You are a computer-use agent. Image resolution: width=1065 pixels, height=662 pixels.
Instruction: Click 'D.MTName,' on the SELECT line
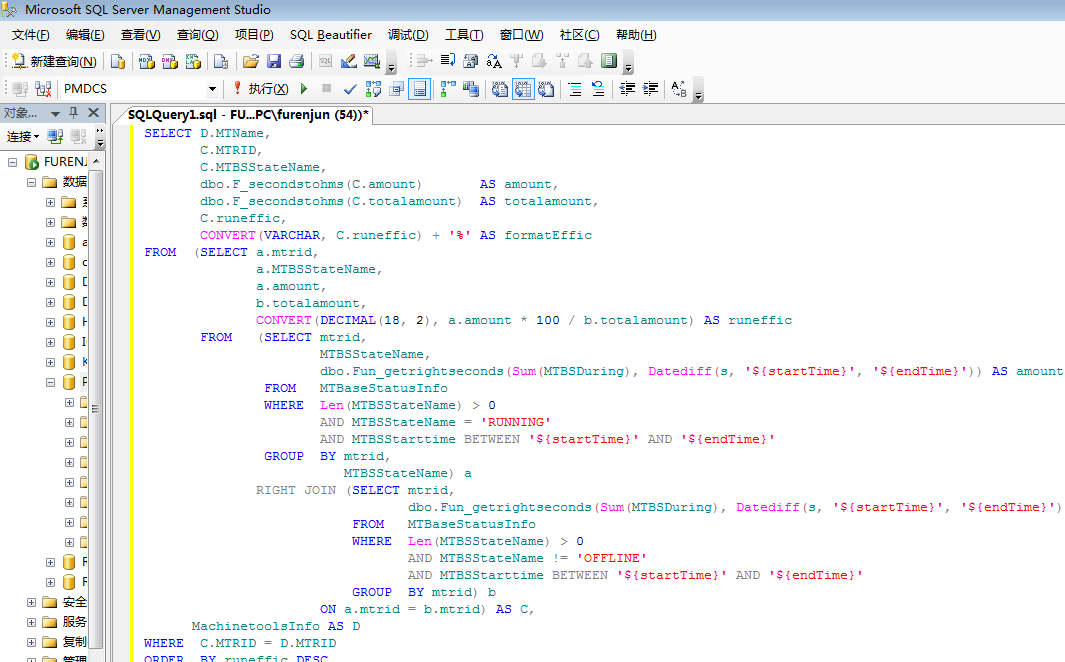point(235,133)
